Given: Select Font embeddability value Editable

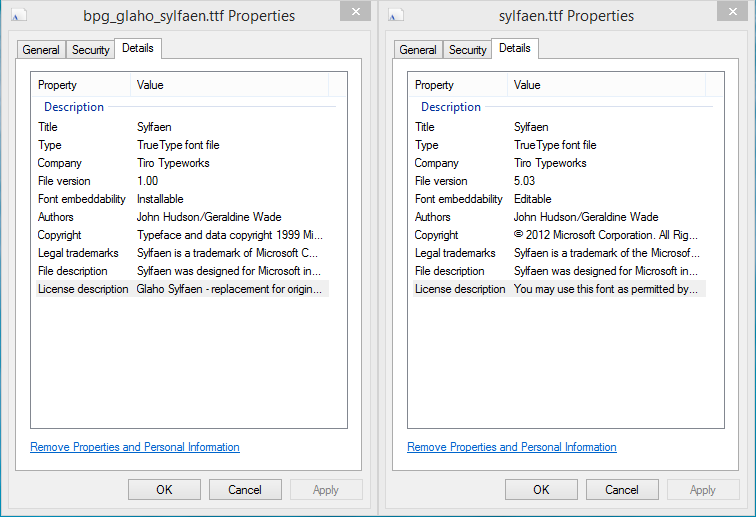Looking at the screenshot, I should [533, 199].
